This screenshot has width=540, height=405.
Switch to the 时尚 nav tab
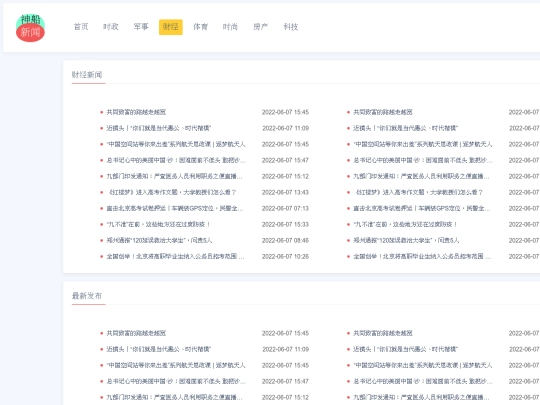click(x=230, y=27)
